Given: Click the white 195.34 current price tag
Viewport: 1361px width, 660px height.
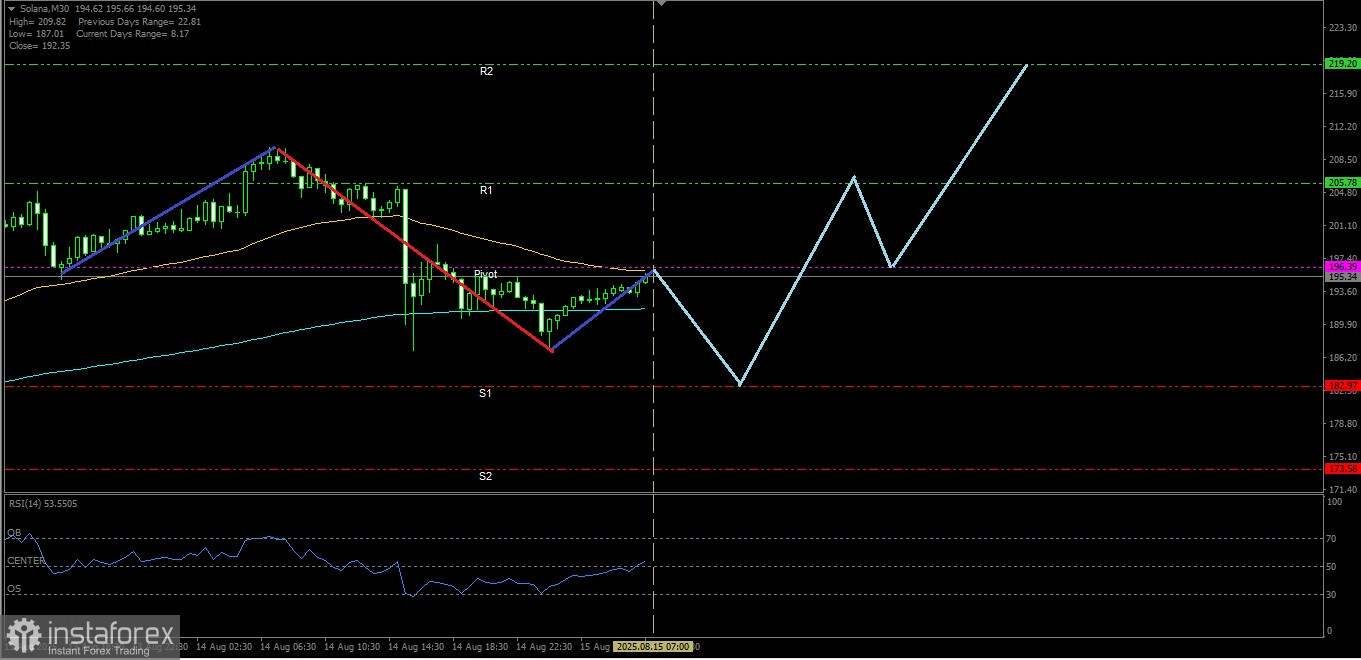Looking at the screenshot, I should click(1341, 277).
